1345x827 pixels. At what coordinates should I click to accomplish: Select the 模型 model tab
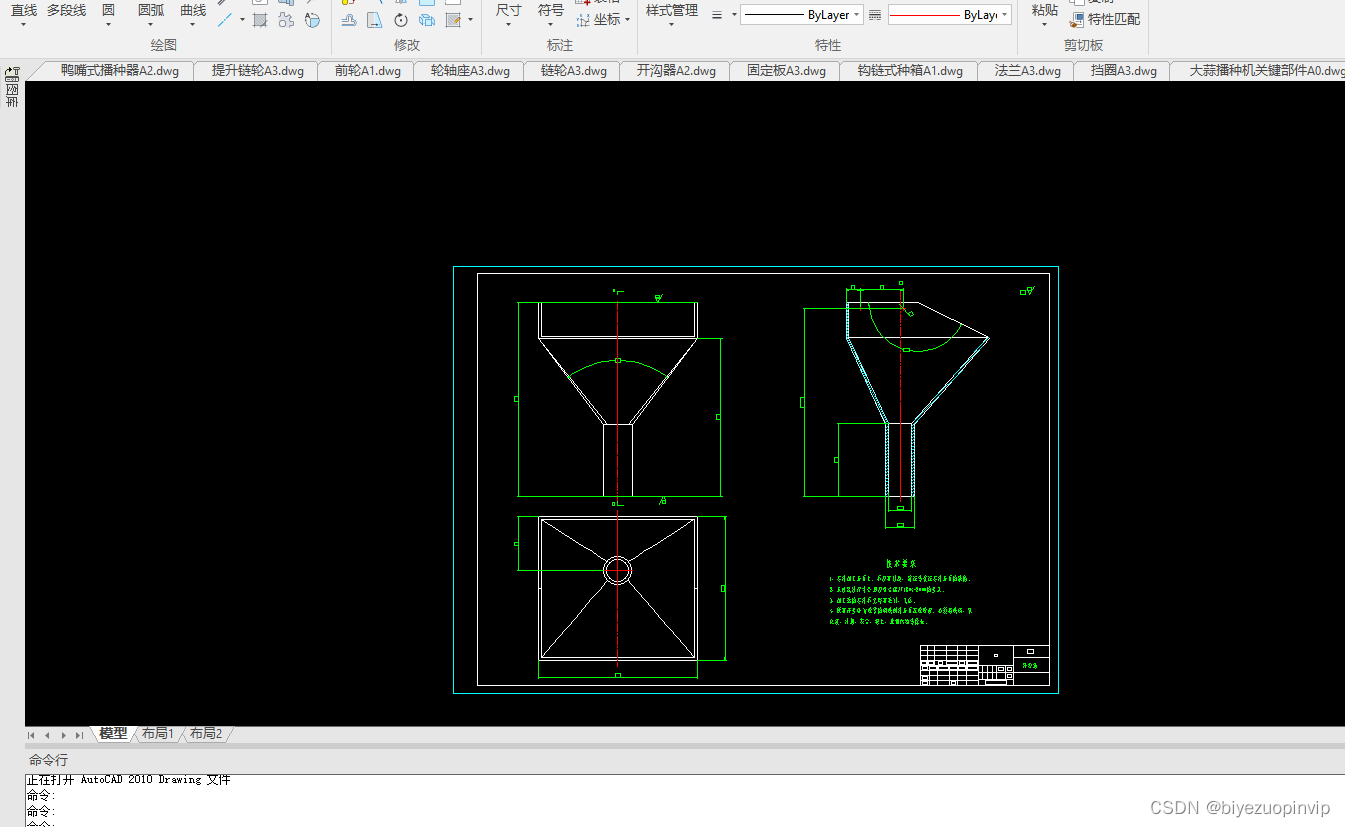click(x=113, y=734)
